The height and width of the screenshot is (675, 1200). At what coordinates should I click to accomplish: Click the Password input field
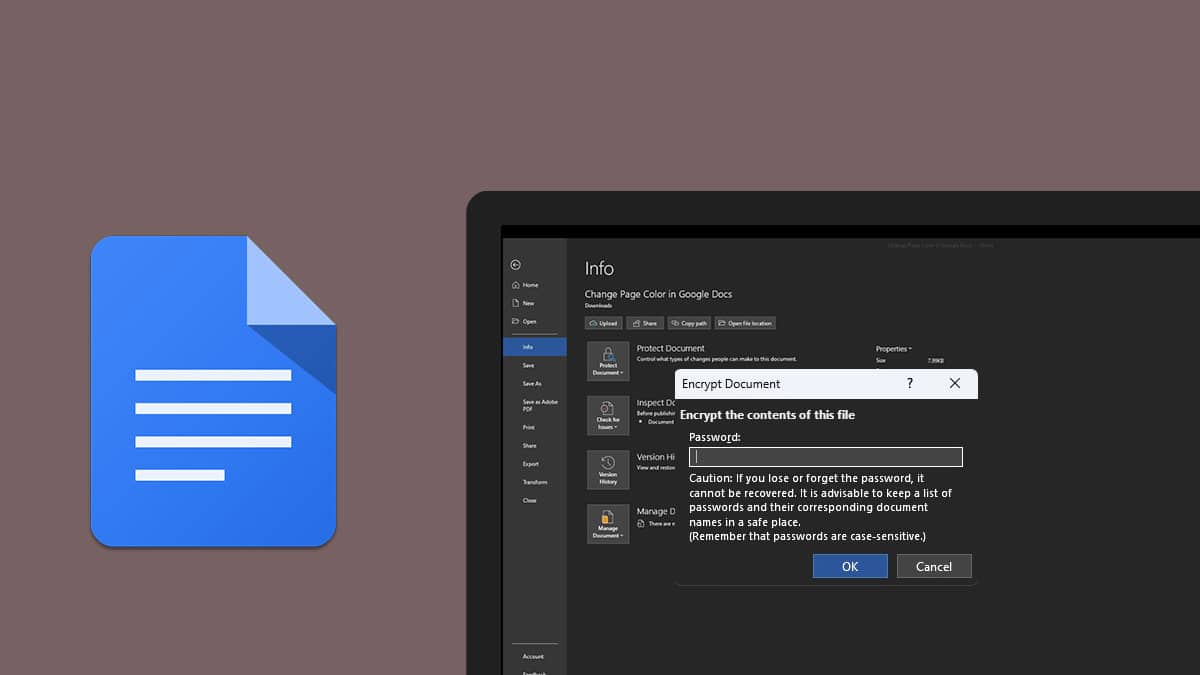(x=826, y=457)
